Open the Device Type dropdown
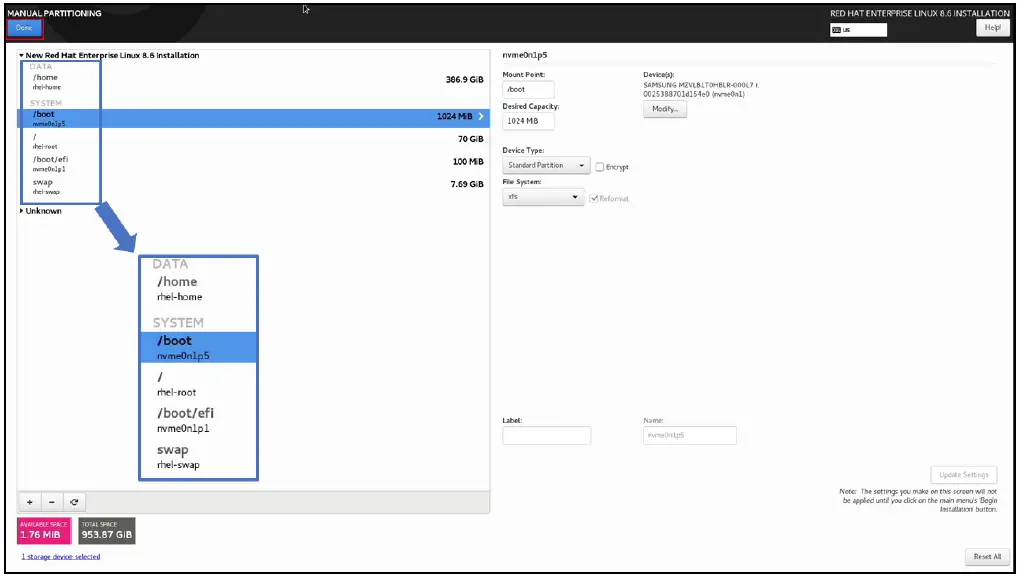This screenshot has height=581, width=1018. [x=546, y=166]
